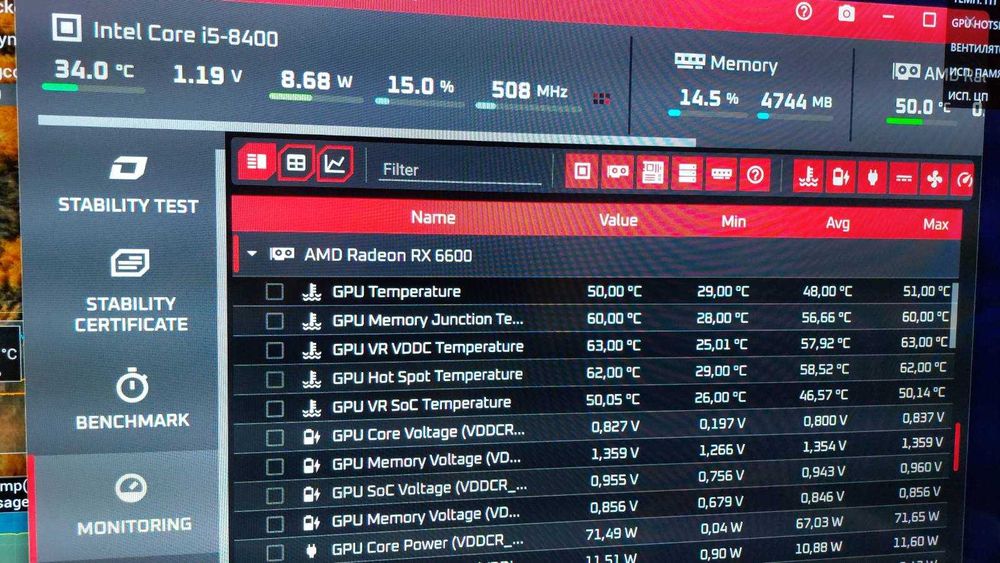Click thermometer icon of GPU Temperature row
The image size is (1000, 563).
[311, 292]
